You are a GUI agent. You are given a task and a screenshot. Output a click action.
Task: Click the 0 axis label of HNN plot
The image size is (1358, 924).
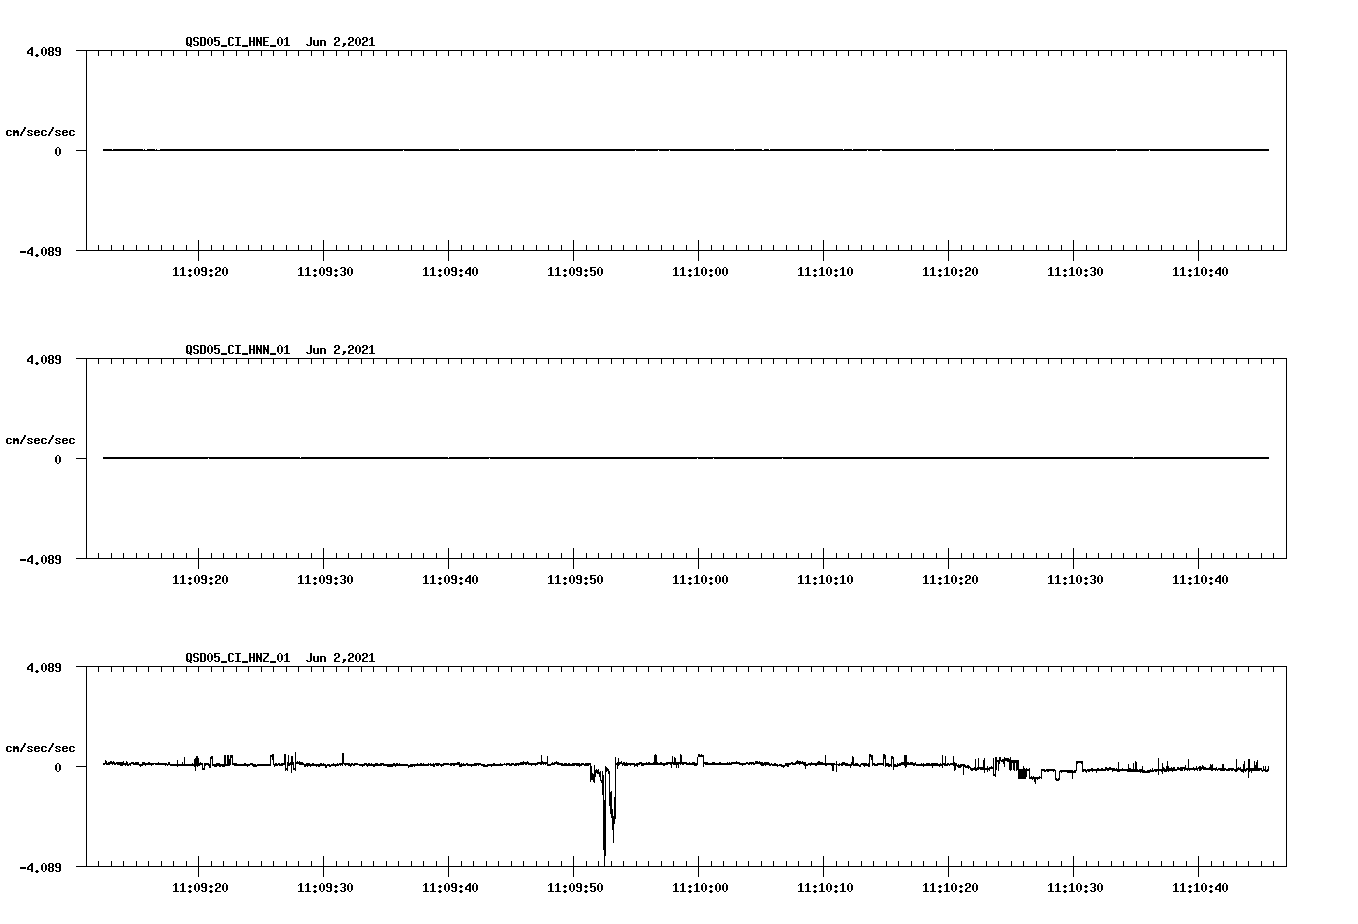pos(58,459)
